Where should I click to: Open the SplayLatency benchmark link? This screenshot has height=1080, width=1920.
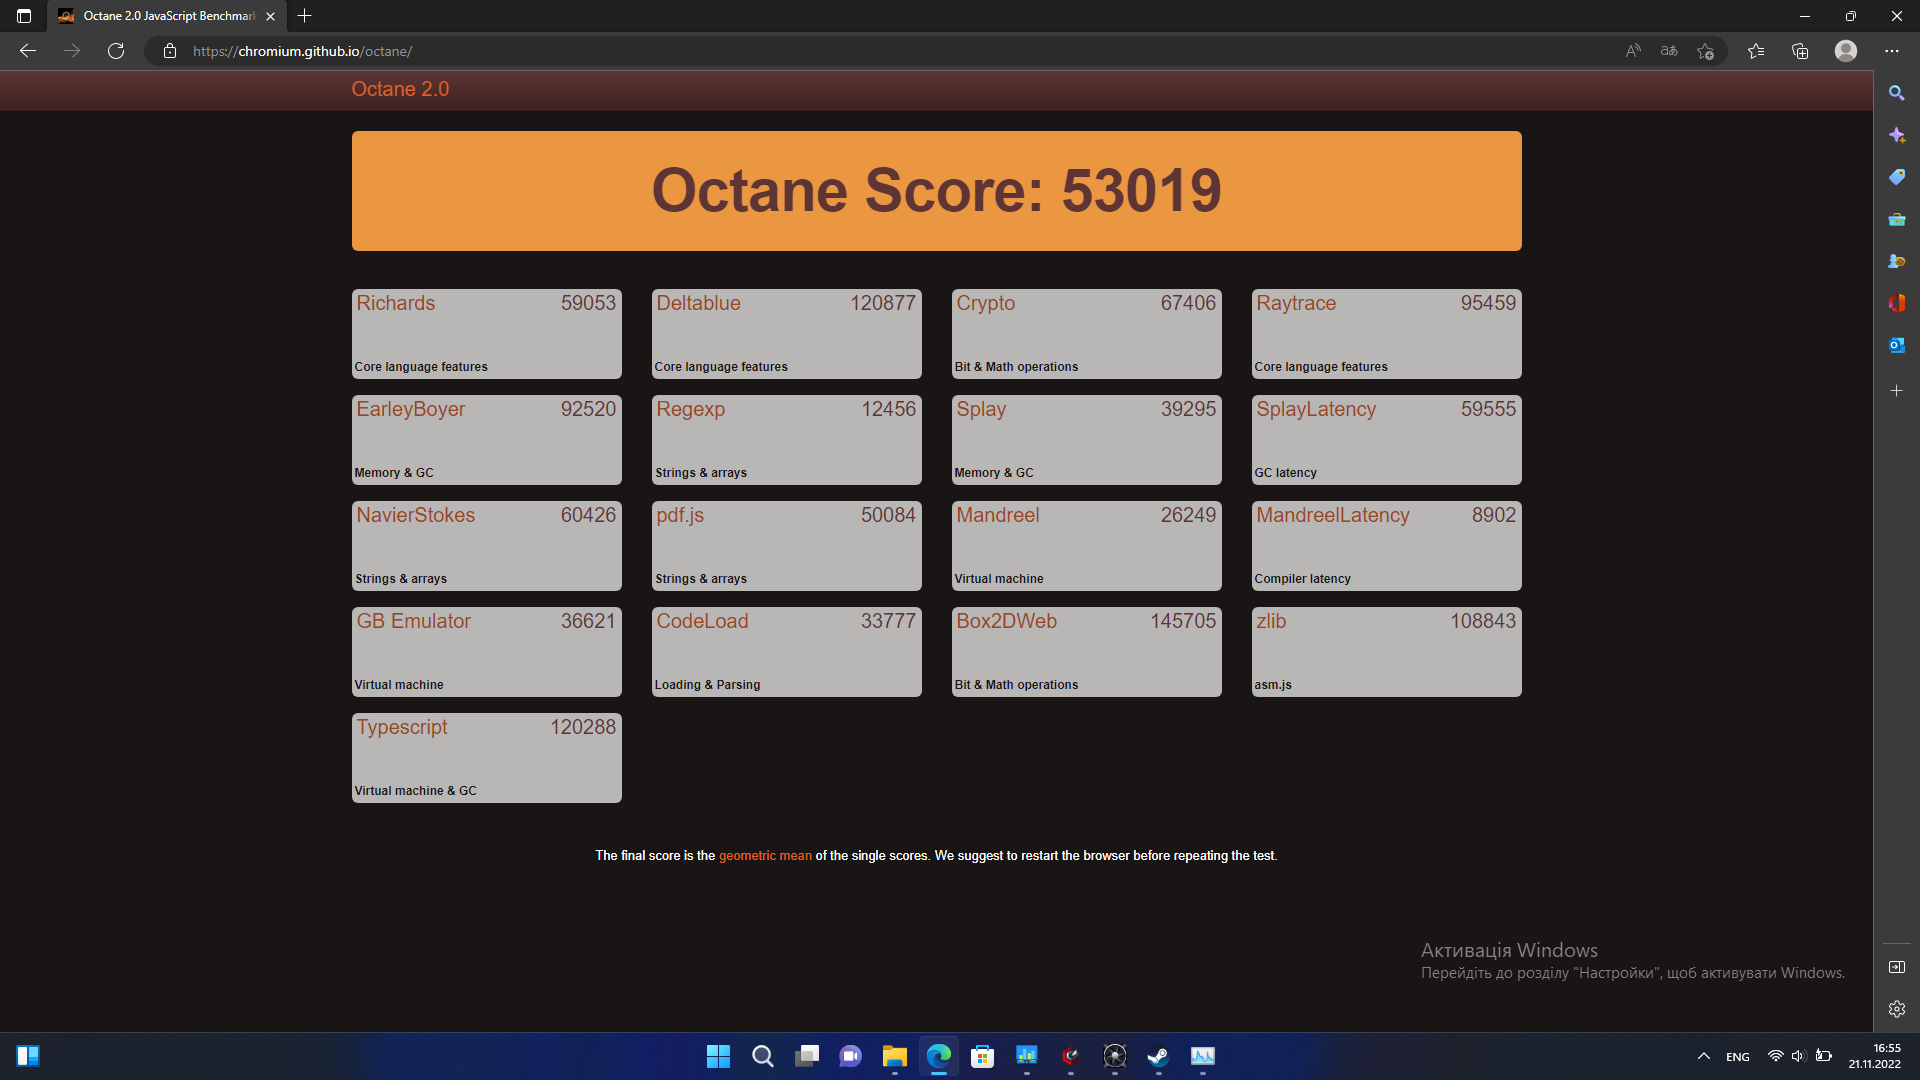point(1316,409)
